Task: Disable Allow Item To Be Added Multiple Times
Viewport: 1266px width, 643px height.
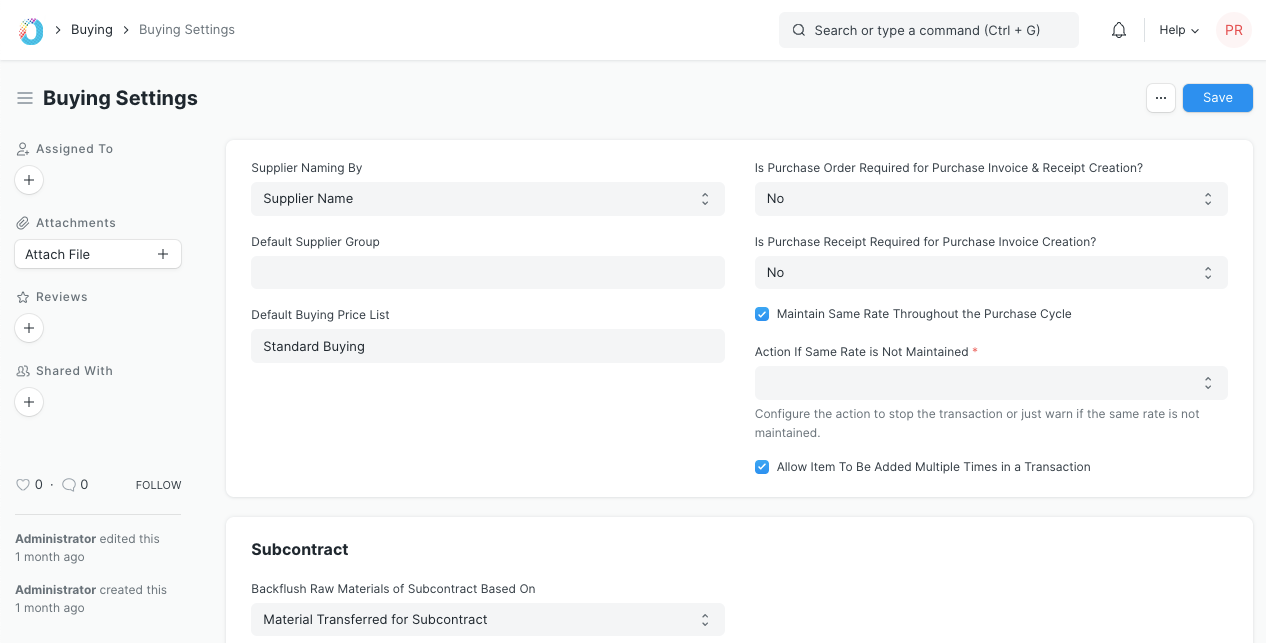Action: [762, 467]
